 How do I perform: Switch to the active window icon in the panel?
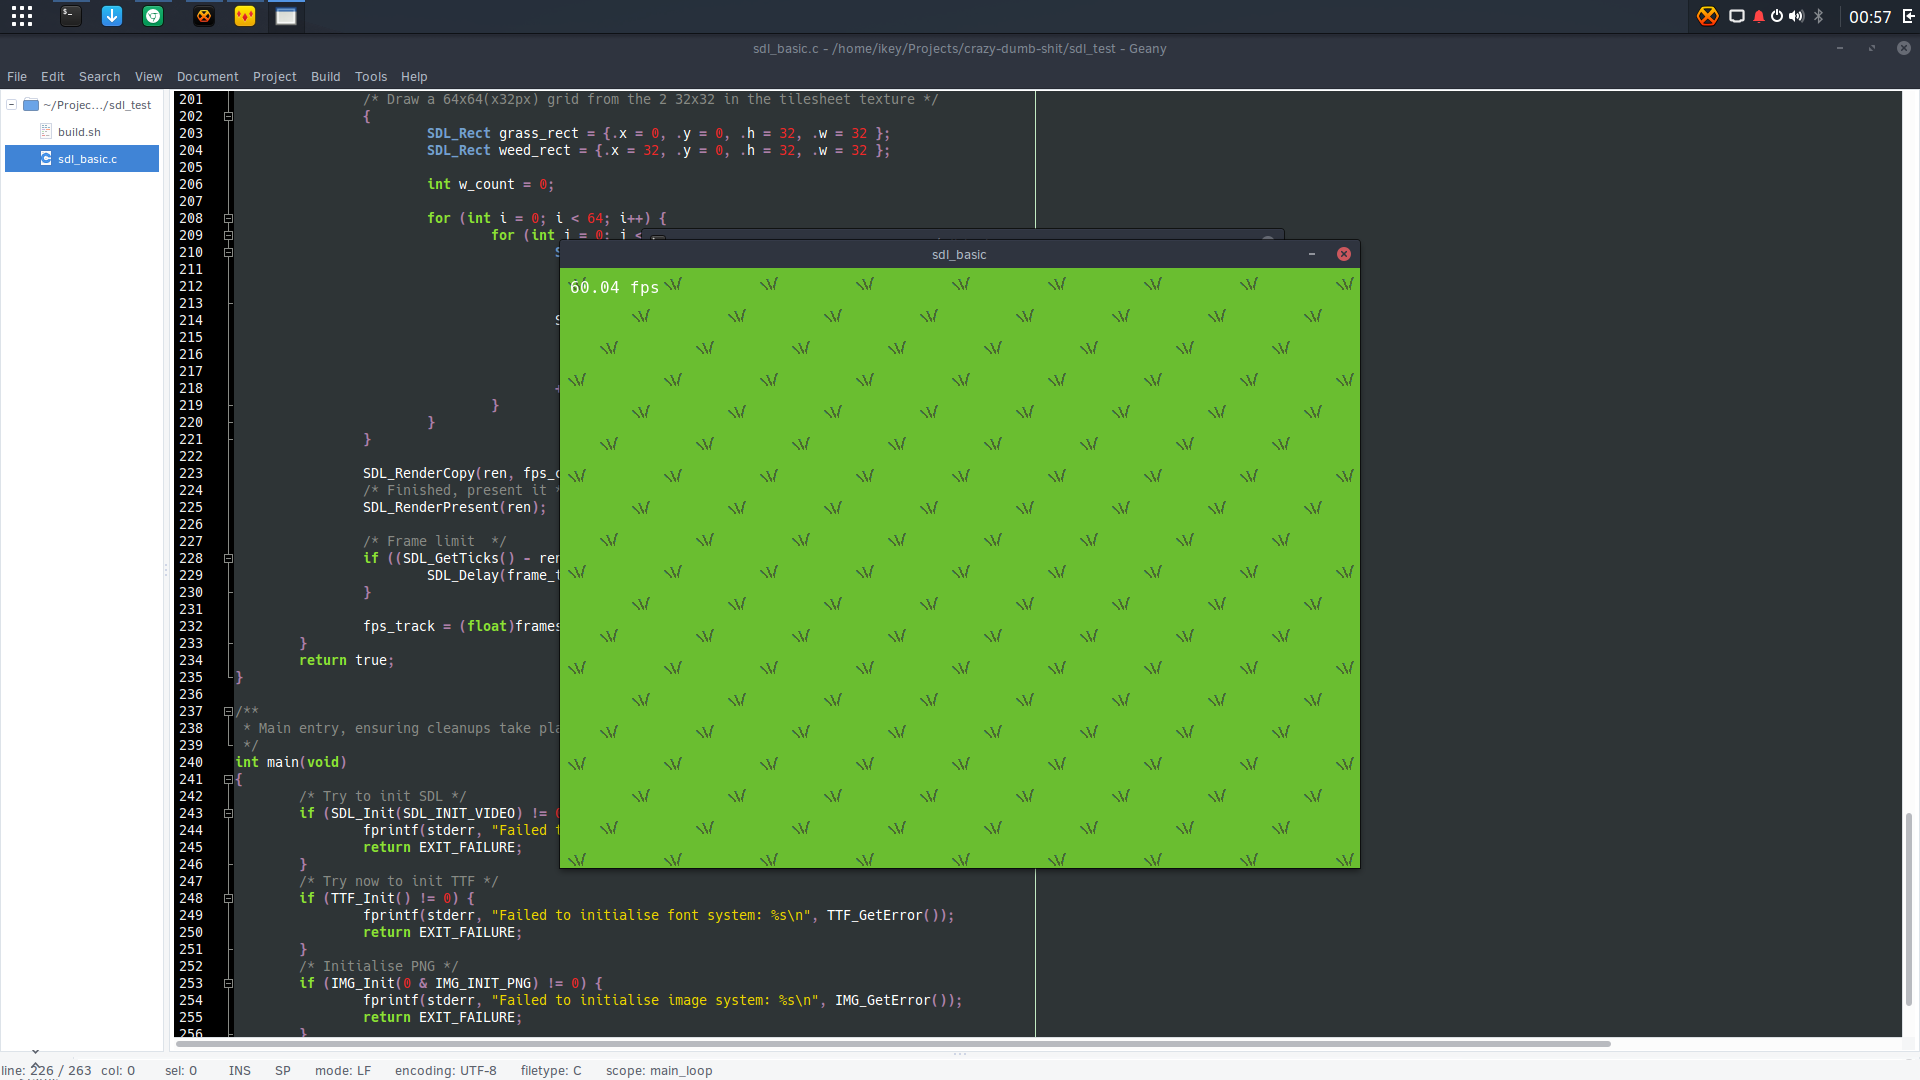pyautogui.click(x=286, y=16)
